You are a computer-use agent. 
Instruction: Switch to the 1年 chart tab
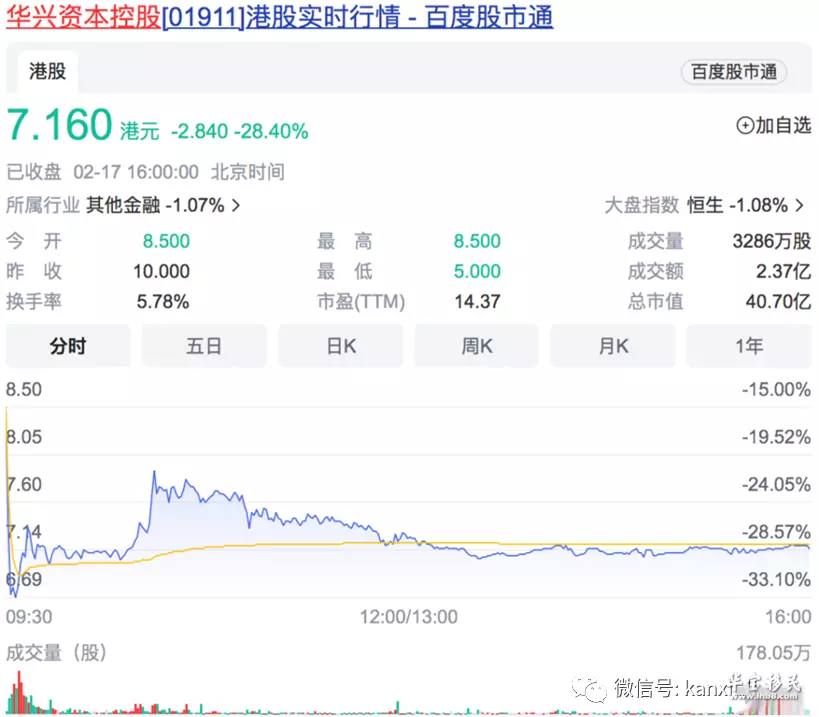(749, 346)
